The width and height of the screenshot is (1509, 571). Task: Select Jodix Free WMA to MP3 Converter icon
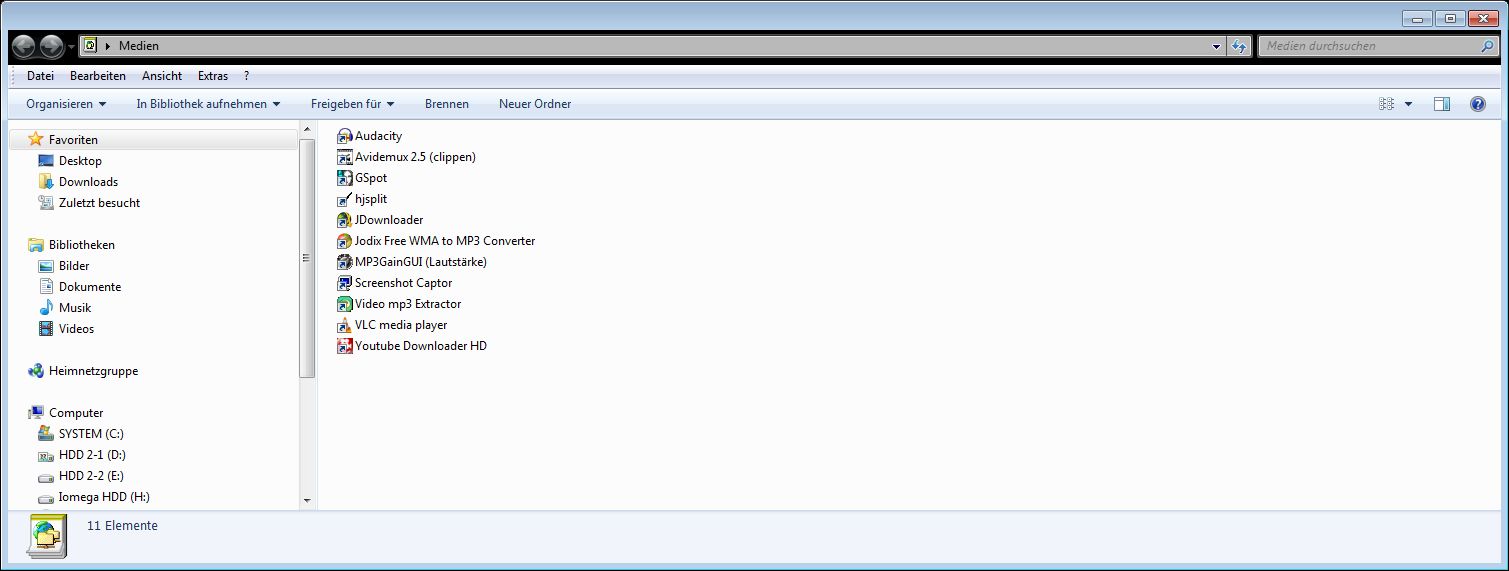tap(345, 241)
